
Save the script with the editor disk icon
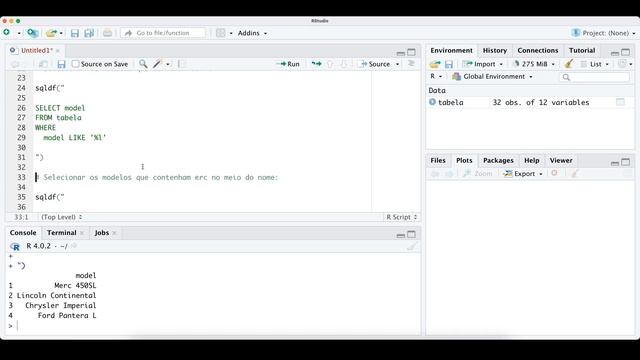(61, 64)
